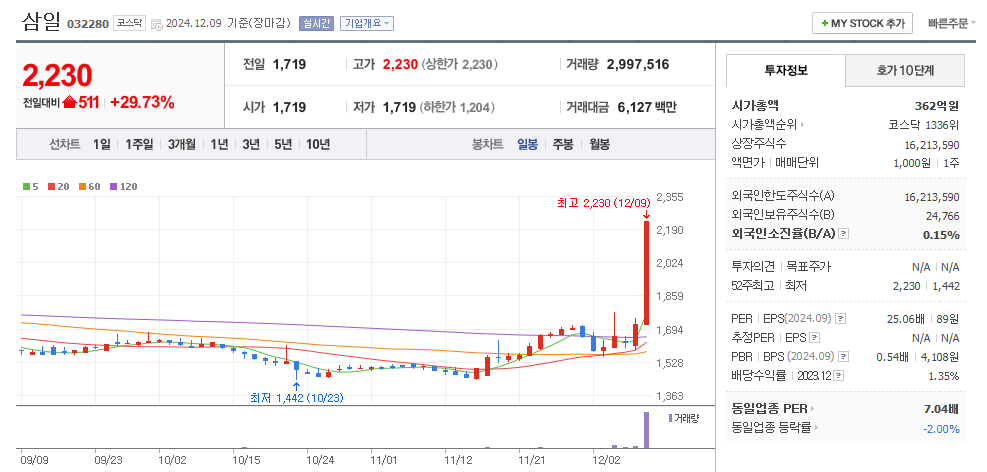Select the 3년 line chart period
This screenshot has height=472, width=987.
tap(251, 144)
